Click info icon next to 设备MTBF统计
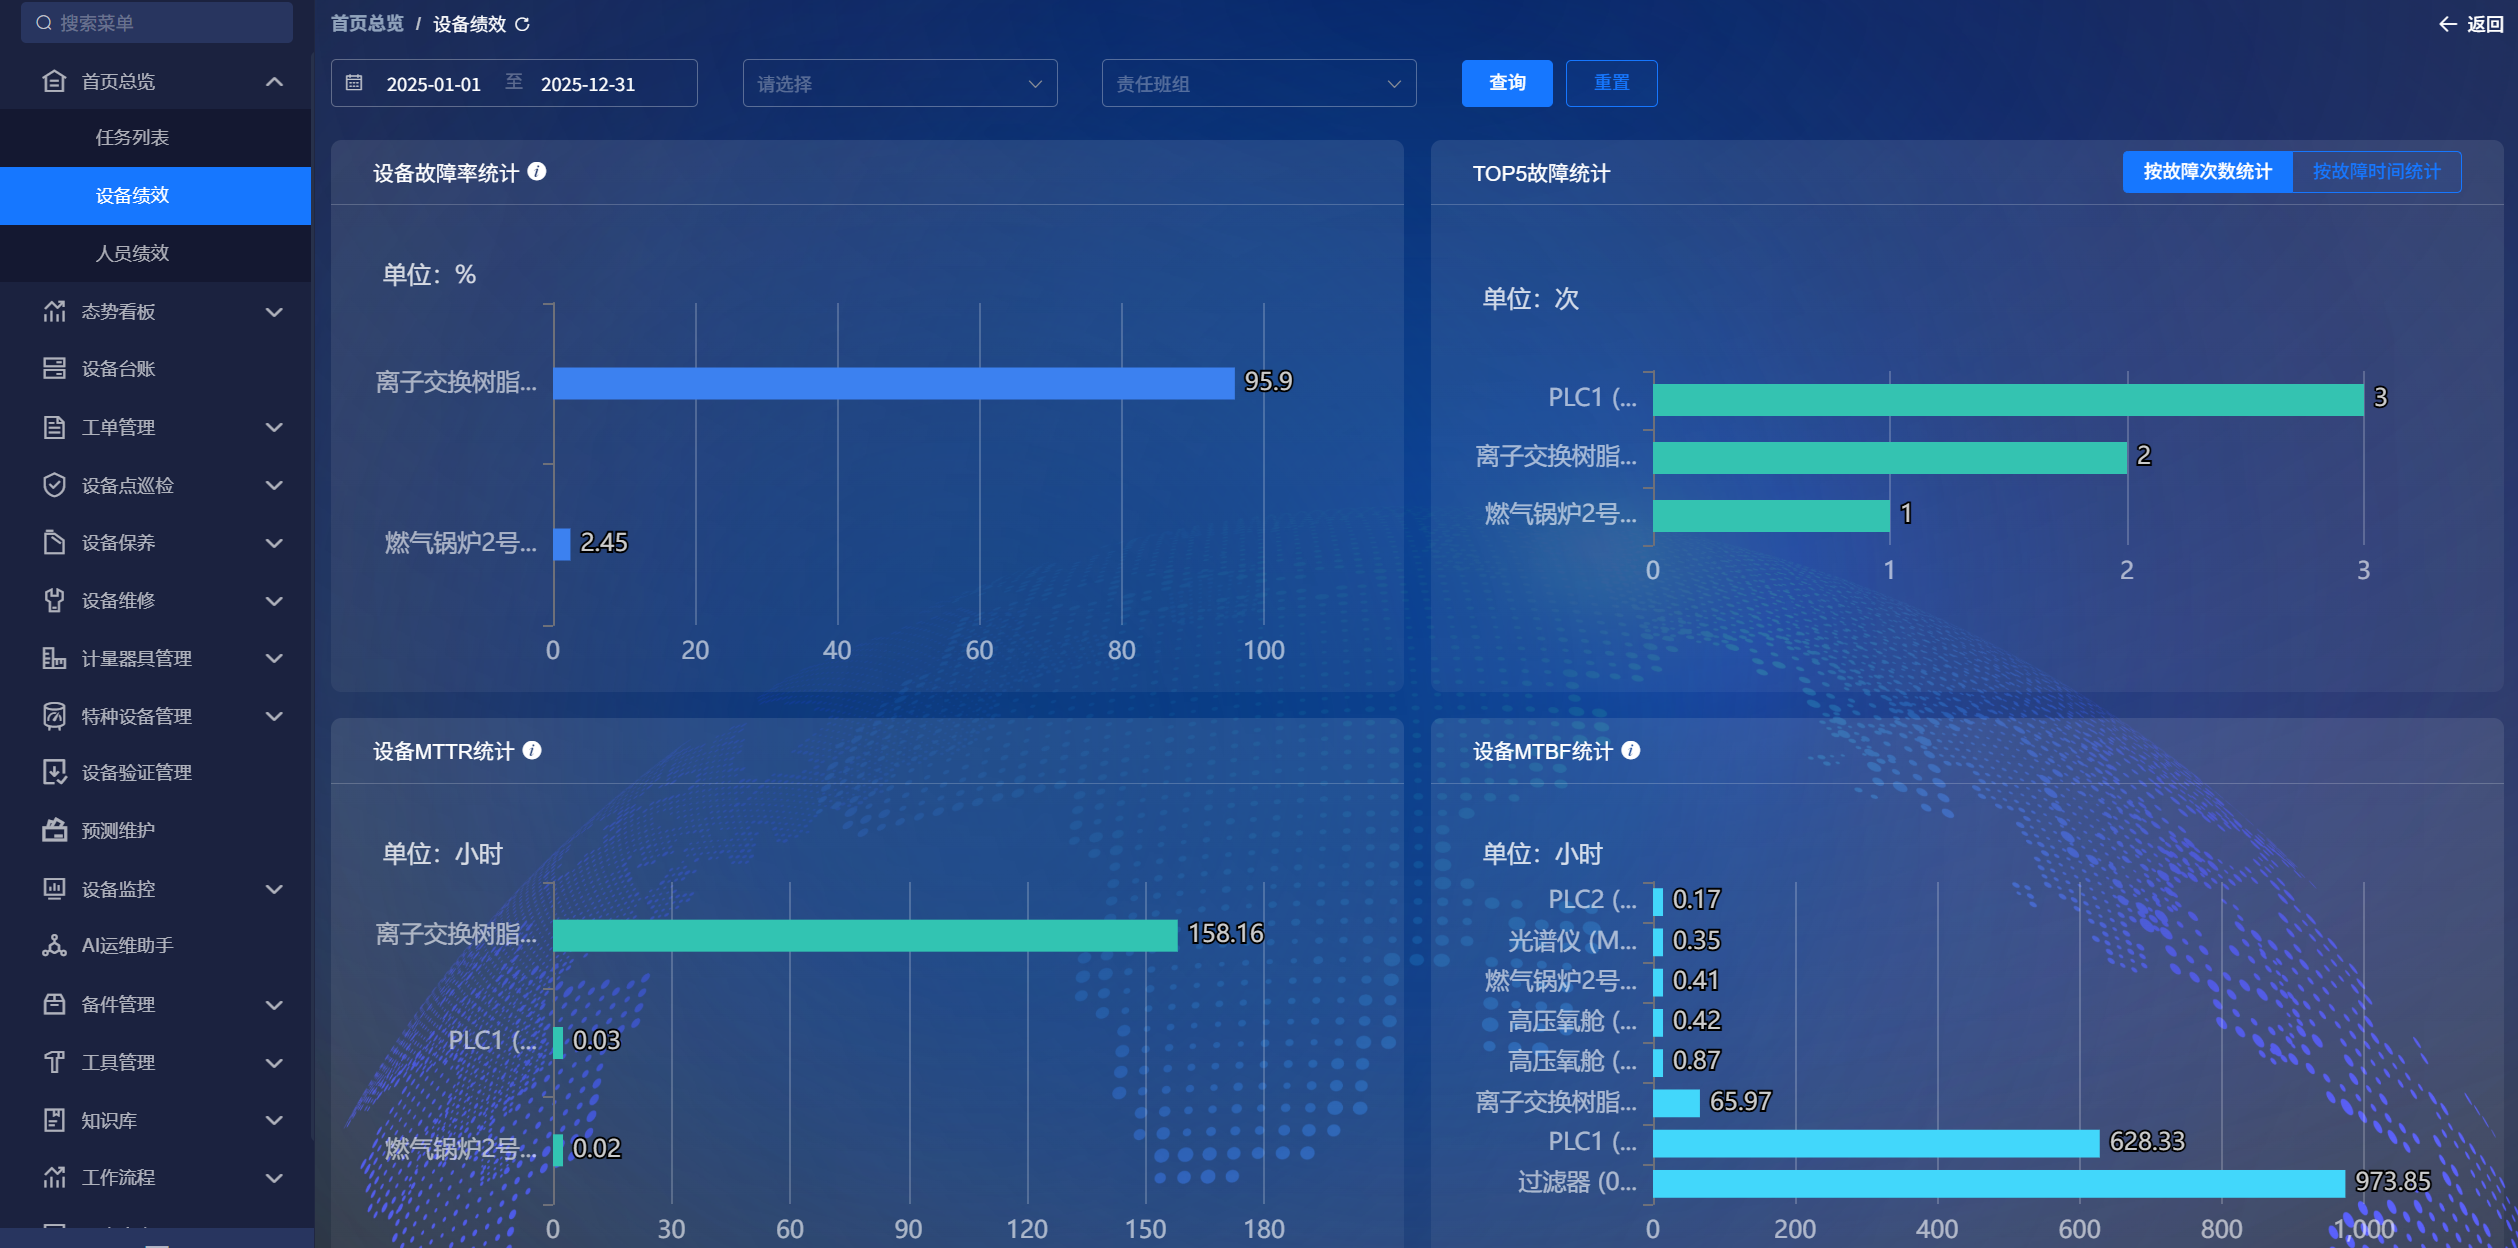 tap(1631, 750)
